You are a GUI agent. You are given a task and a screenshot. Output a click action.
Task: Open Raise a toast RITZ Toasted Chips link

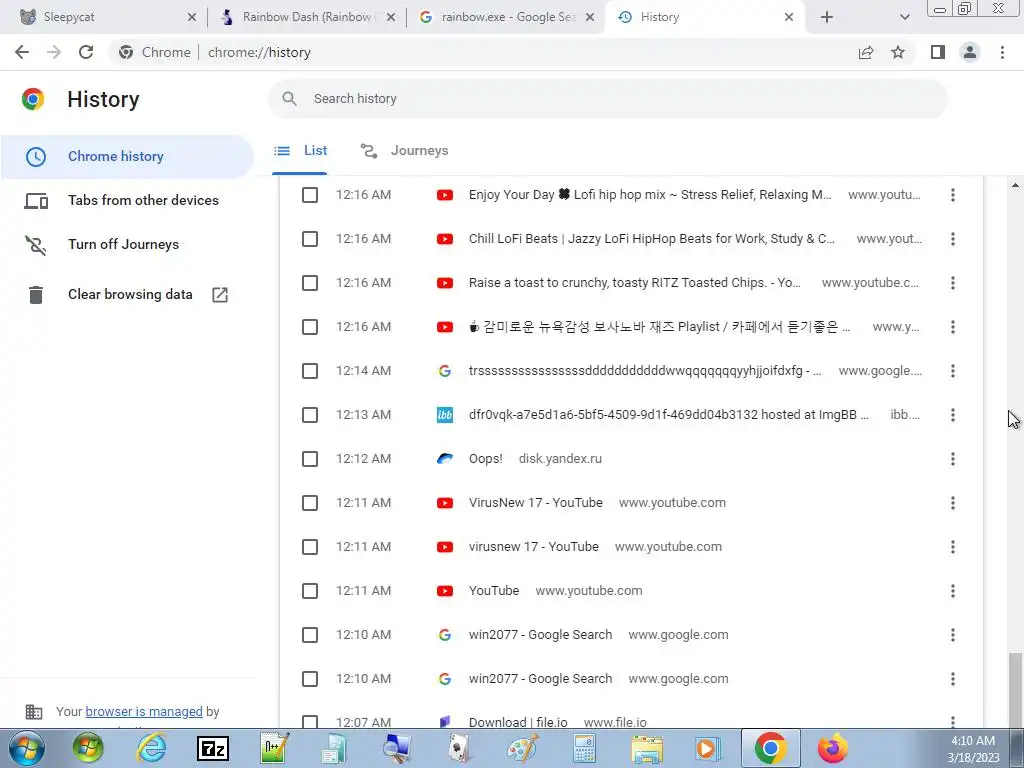click(x=635, y=283)
